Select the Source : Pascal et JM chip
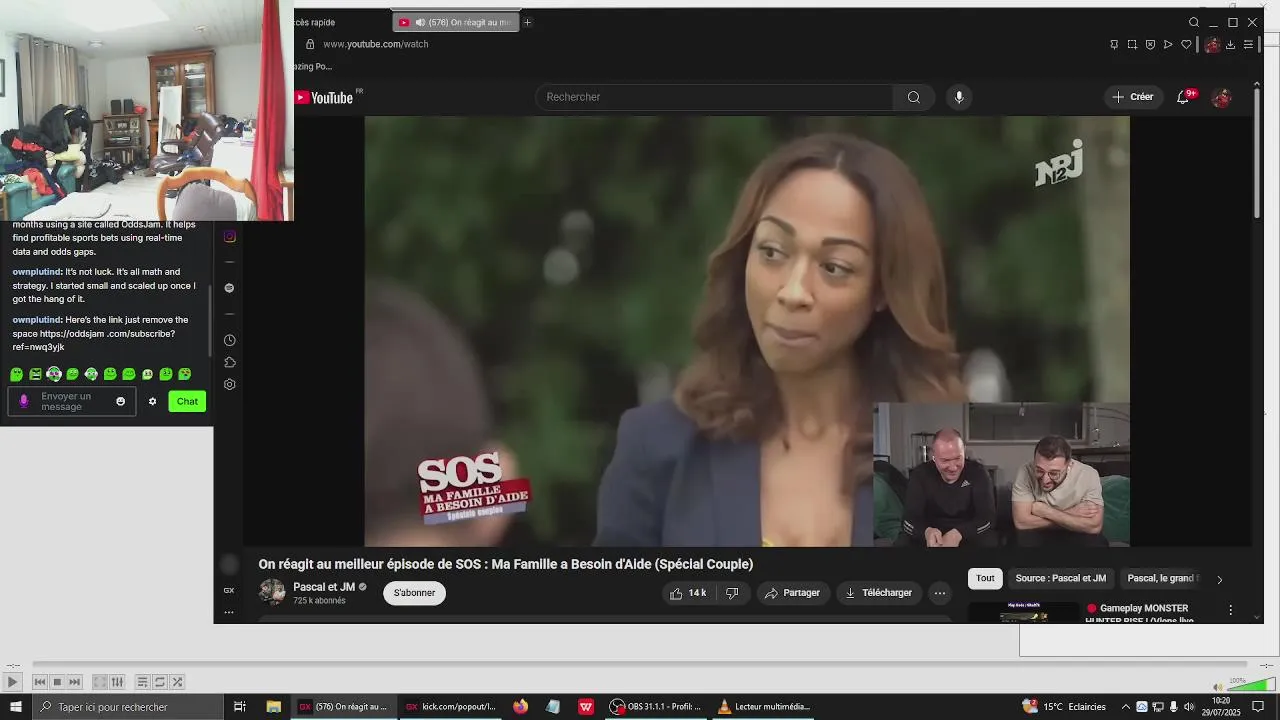Screen dimensions: 1280x720 (1061, 578)
